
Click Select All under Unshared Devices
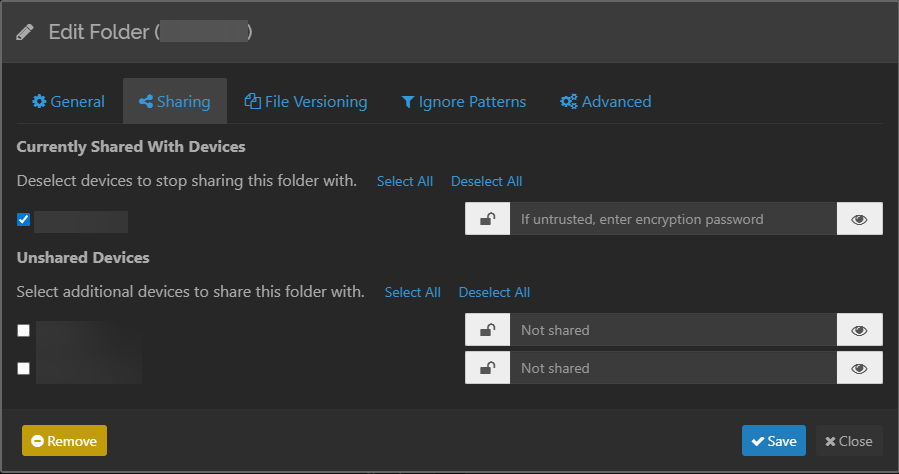click(412, 292)
